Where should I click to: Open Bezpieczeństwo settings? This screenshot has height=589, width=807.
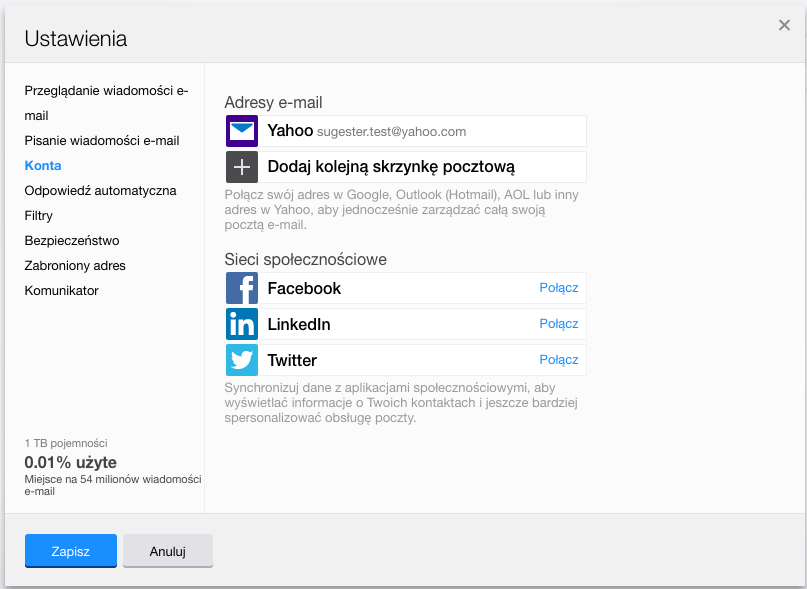click(x=72, y=240)
